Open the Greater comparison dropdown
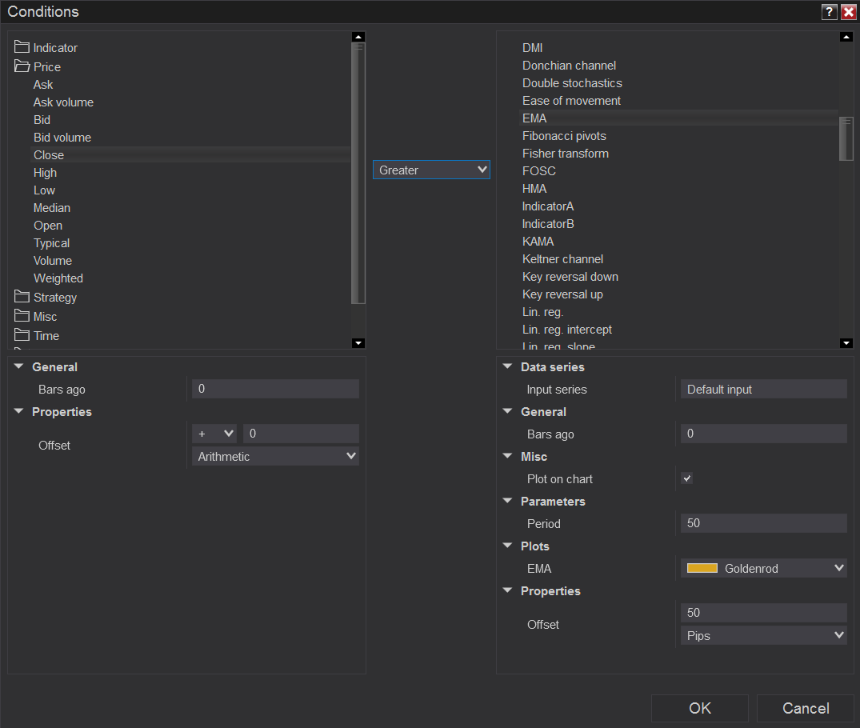The height and width of the screenshot is (728, 860). 431,170
